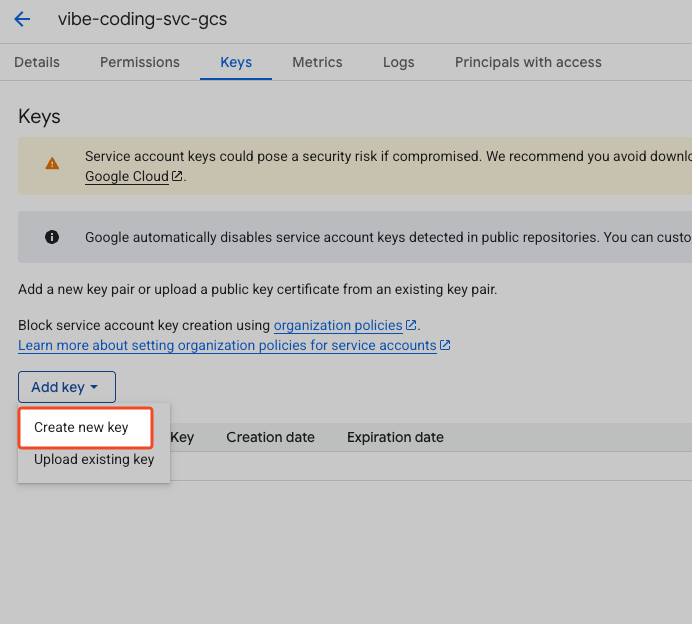Click the info icon in the gray banner
Viewport: 692px width, 624px height.
tap(52, 237)
